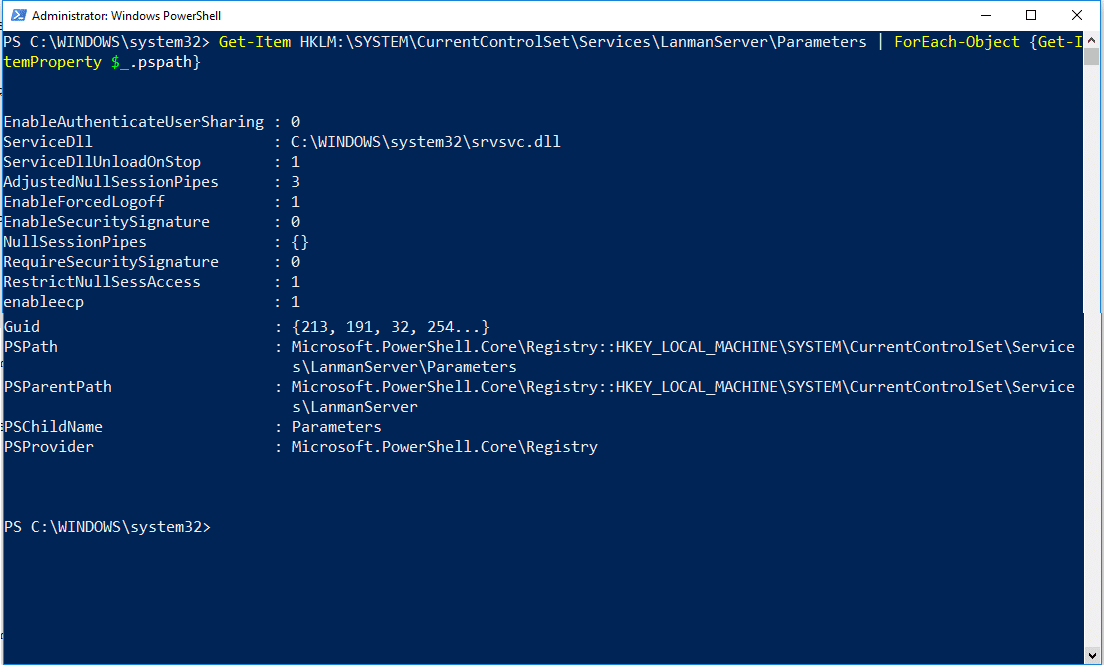The height and width of the screenshot is (665, 1104).
Task: Minimize the PowerShell window
Action: click(x=986, y=15)
